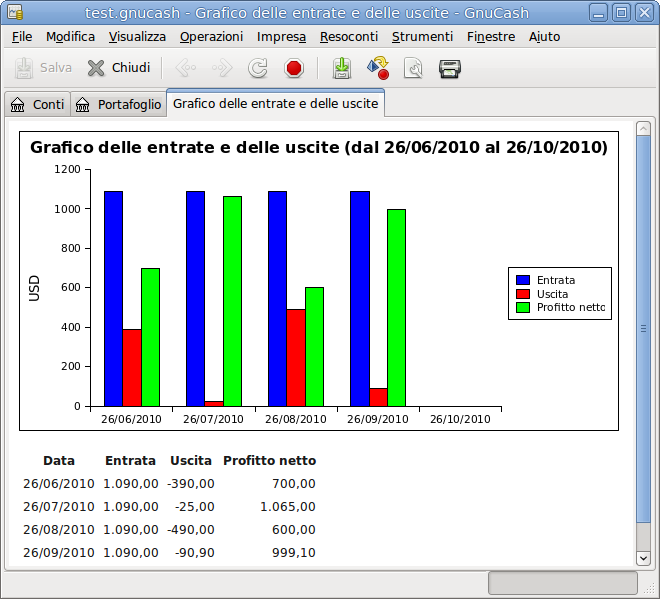Click the vertical scrollbar down arrow
The height and width of the screenshot is (599, 660).
click(643, 558)
